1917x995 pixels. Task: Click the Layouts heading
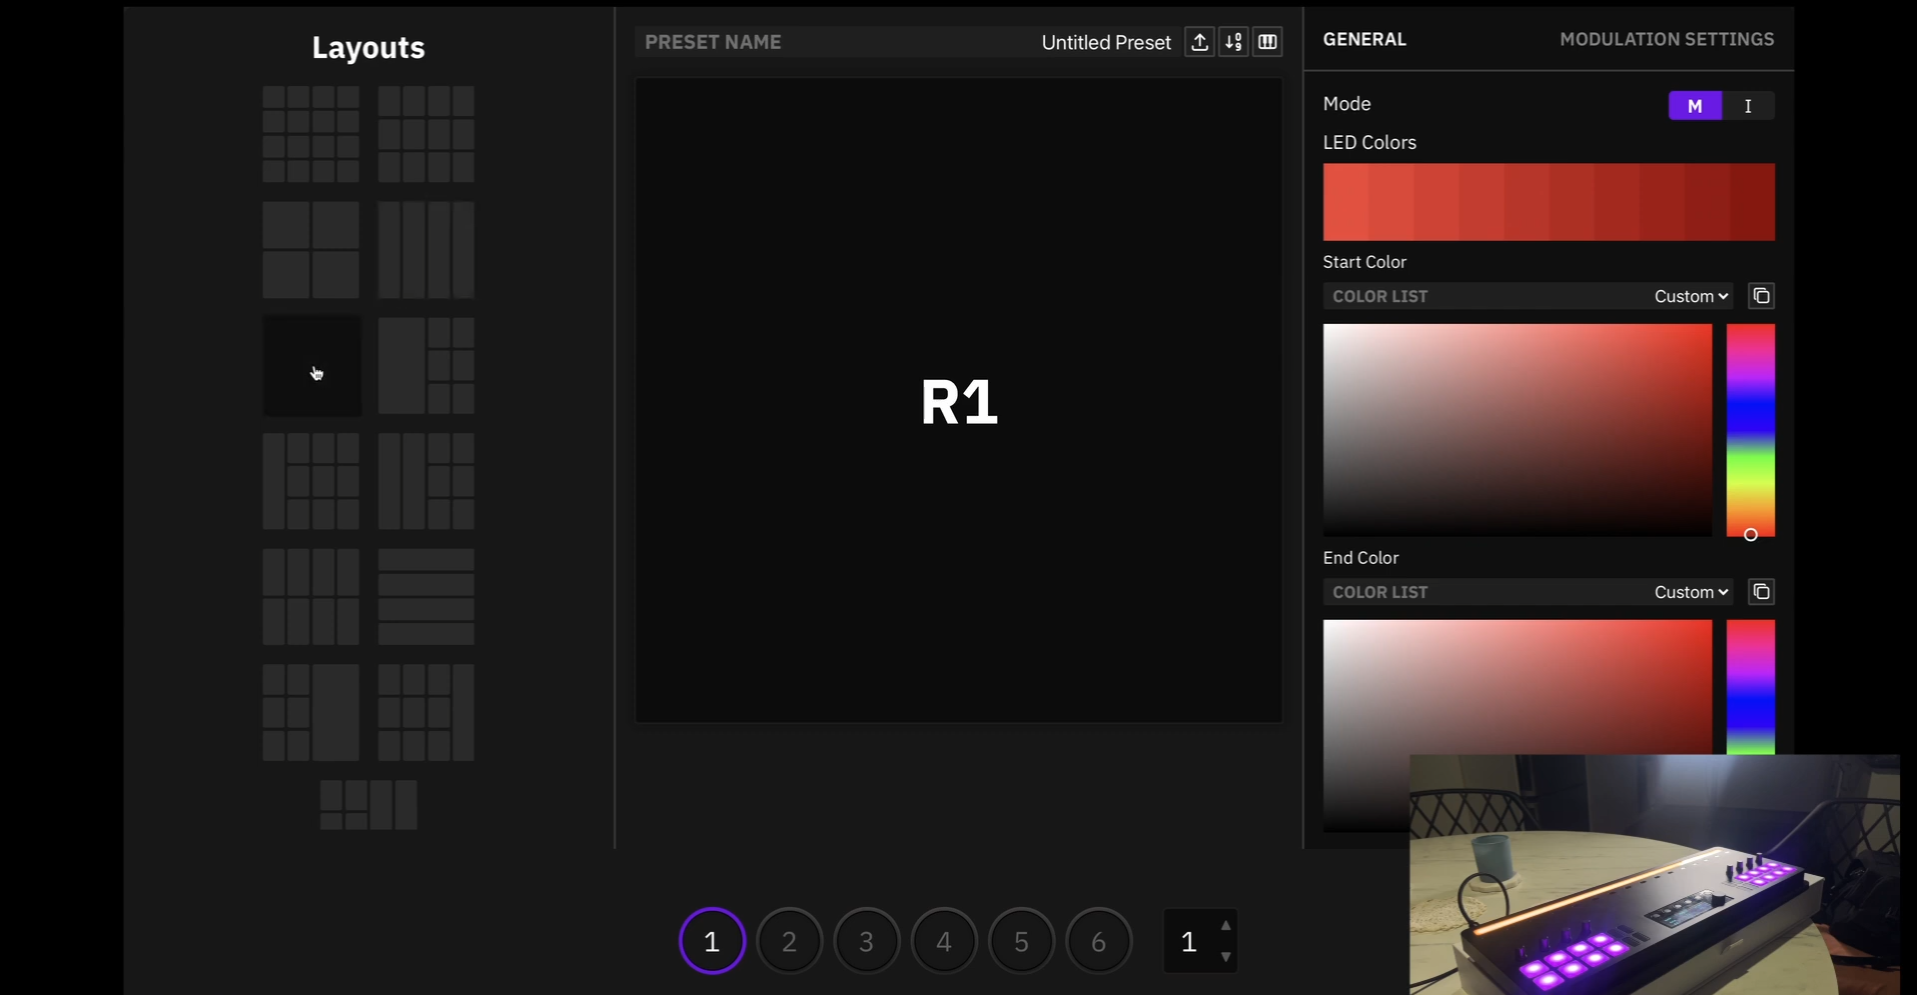point(368,47)
